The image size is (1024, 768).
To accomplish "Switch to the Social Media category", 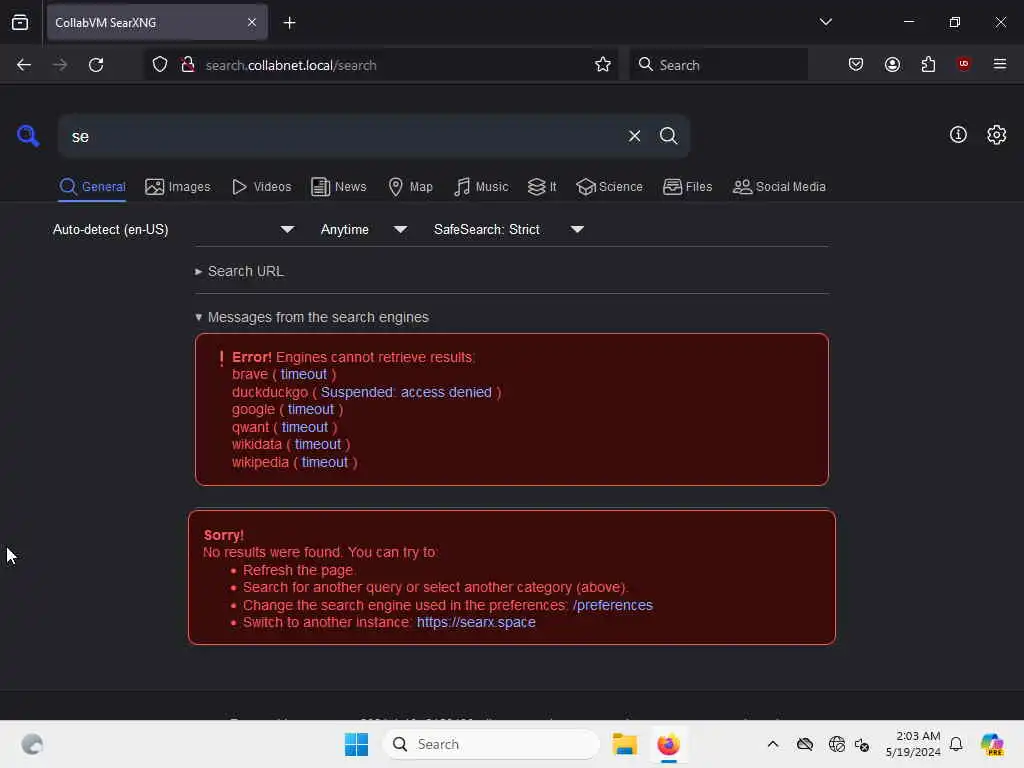I will [x=779, y=187].
